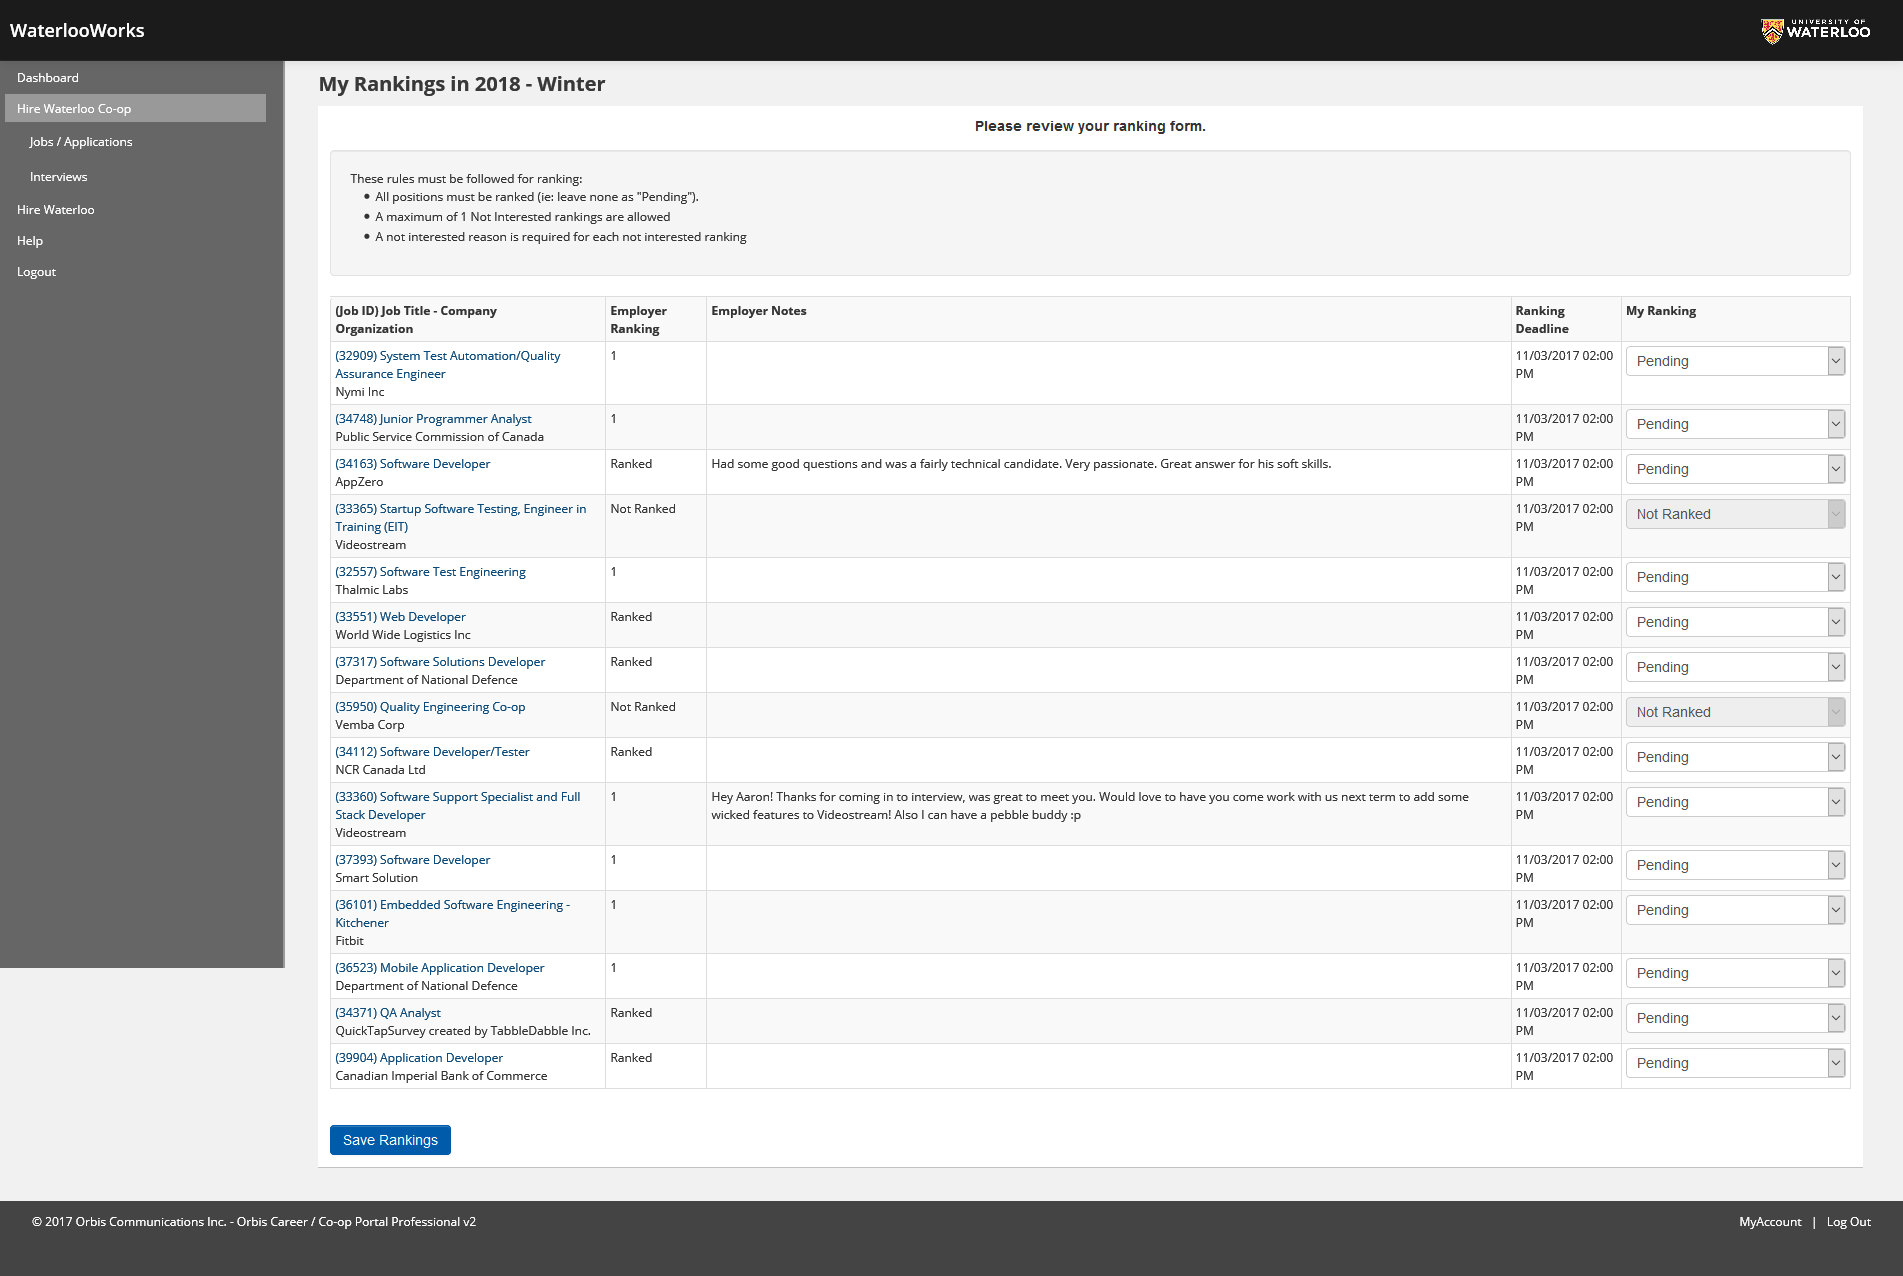Open ranking dropdown for Software Support Specialist job
Image resolution: width=1903 pixels, height=1276 pixels.
point(1735,802)
